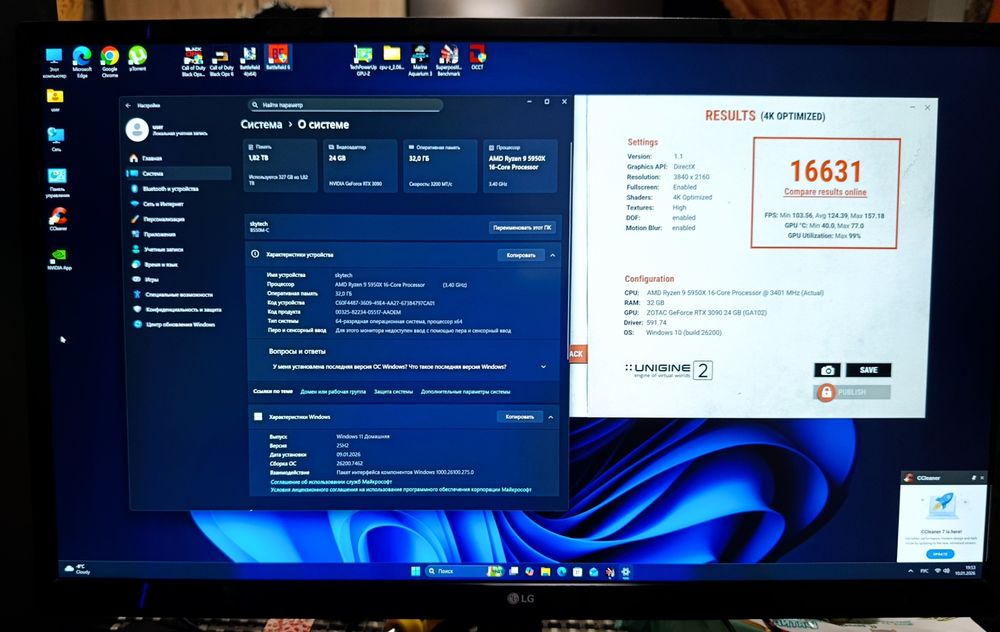Expand the Windows latest-version question
The width and height of the screenshot is (1000, 632).
[x=543, y=367]
